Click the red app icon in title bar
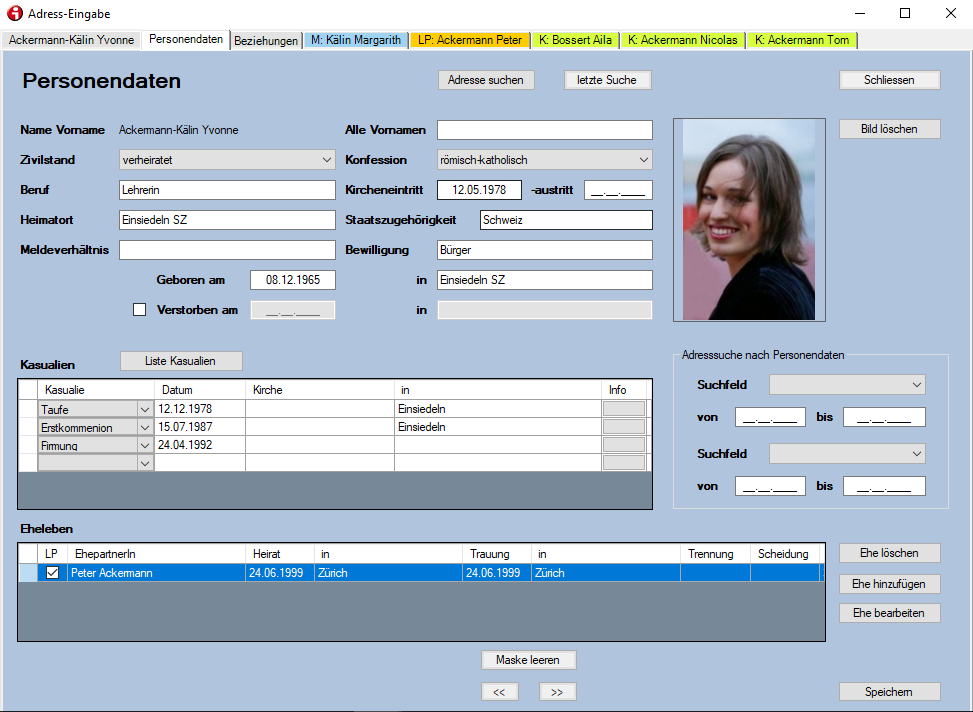Screen dimensions: 973x712 (13, 14)
